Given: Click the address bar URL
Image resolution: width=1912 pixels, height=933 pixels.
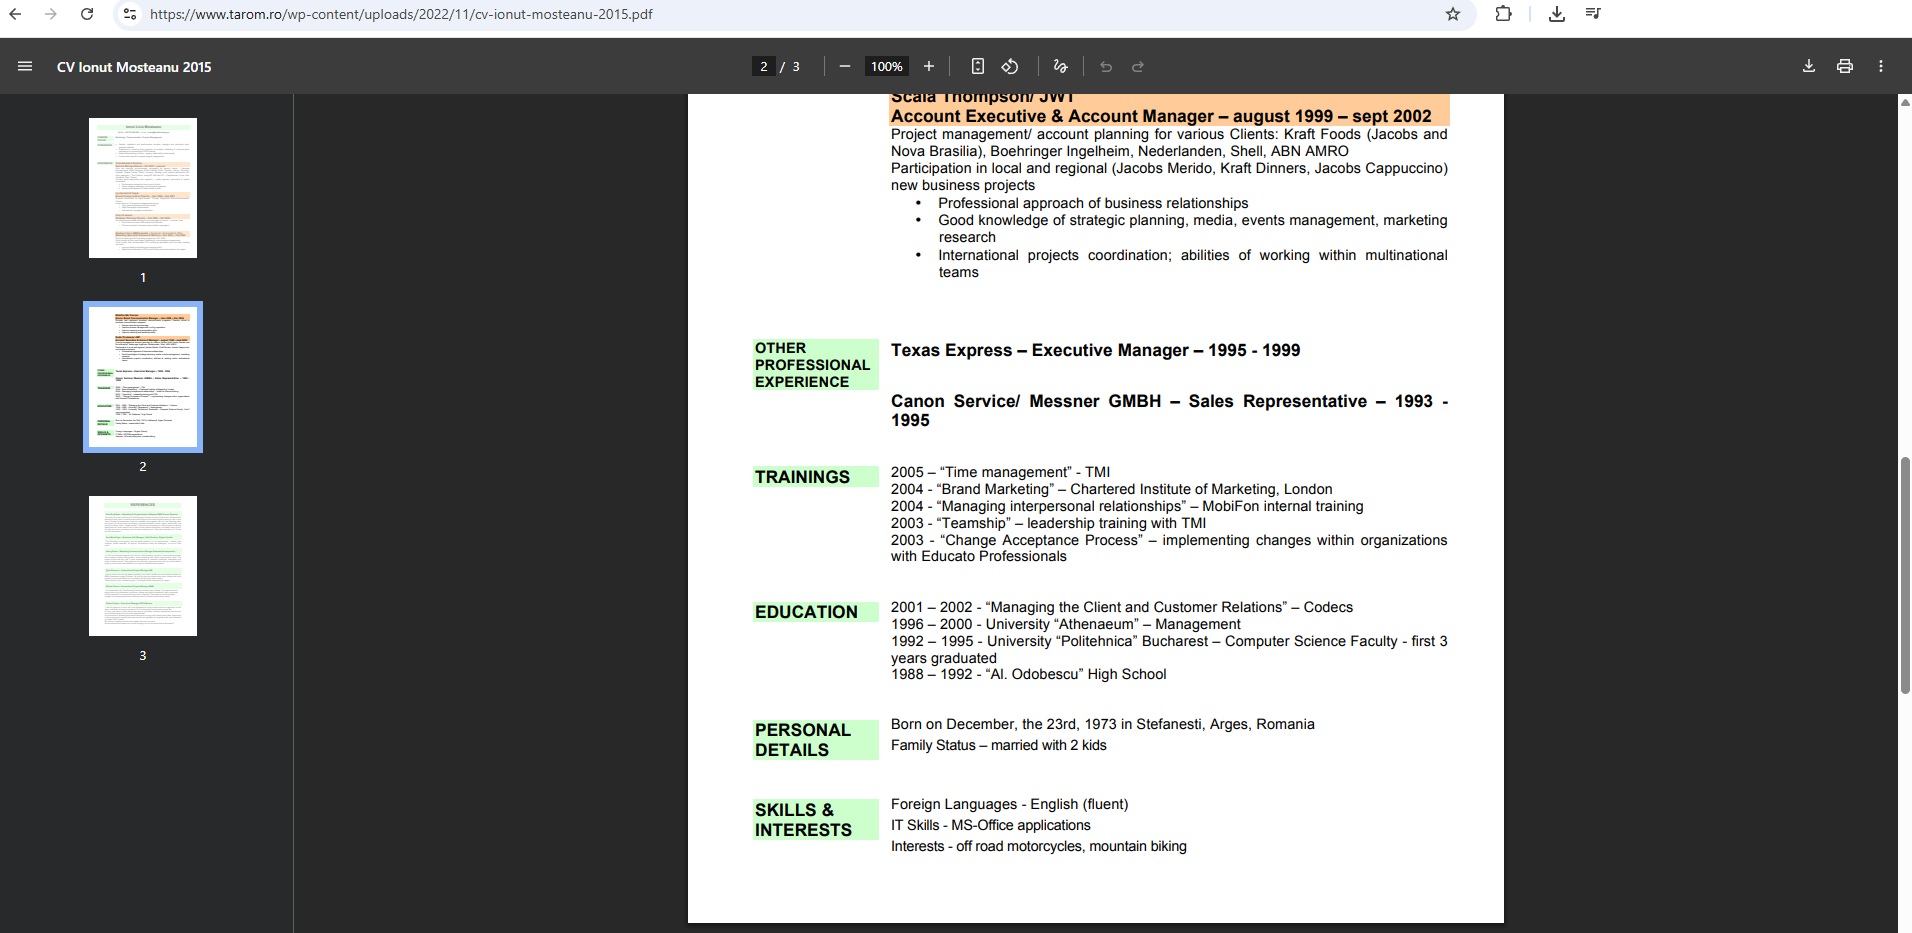Looking at the screenshot, I should tap(400, 14).
